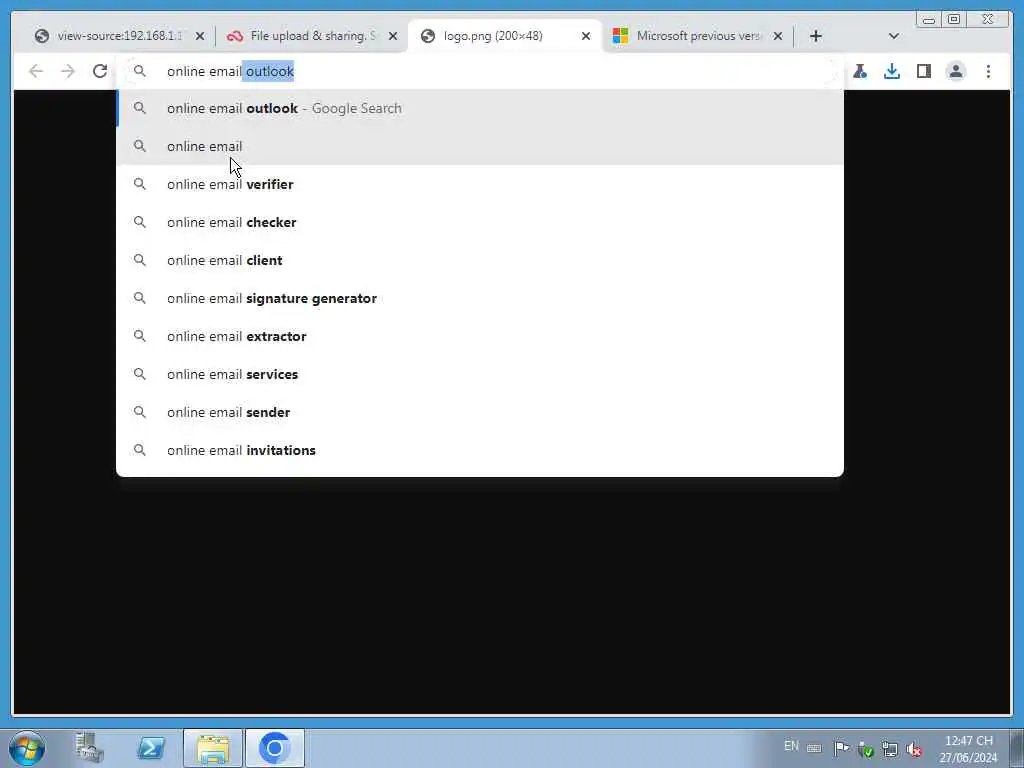The height and width of the screenshot is (768, 1024).
Task: Click the green-check security tray icon
Action: pyautogui.click(x=866, y=750)
